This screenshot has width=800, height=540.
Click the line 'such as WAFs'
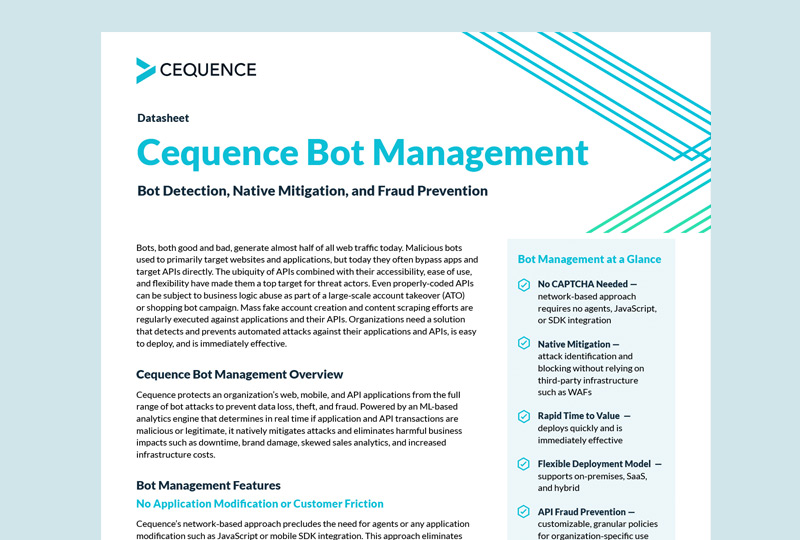pos(565,392)
